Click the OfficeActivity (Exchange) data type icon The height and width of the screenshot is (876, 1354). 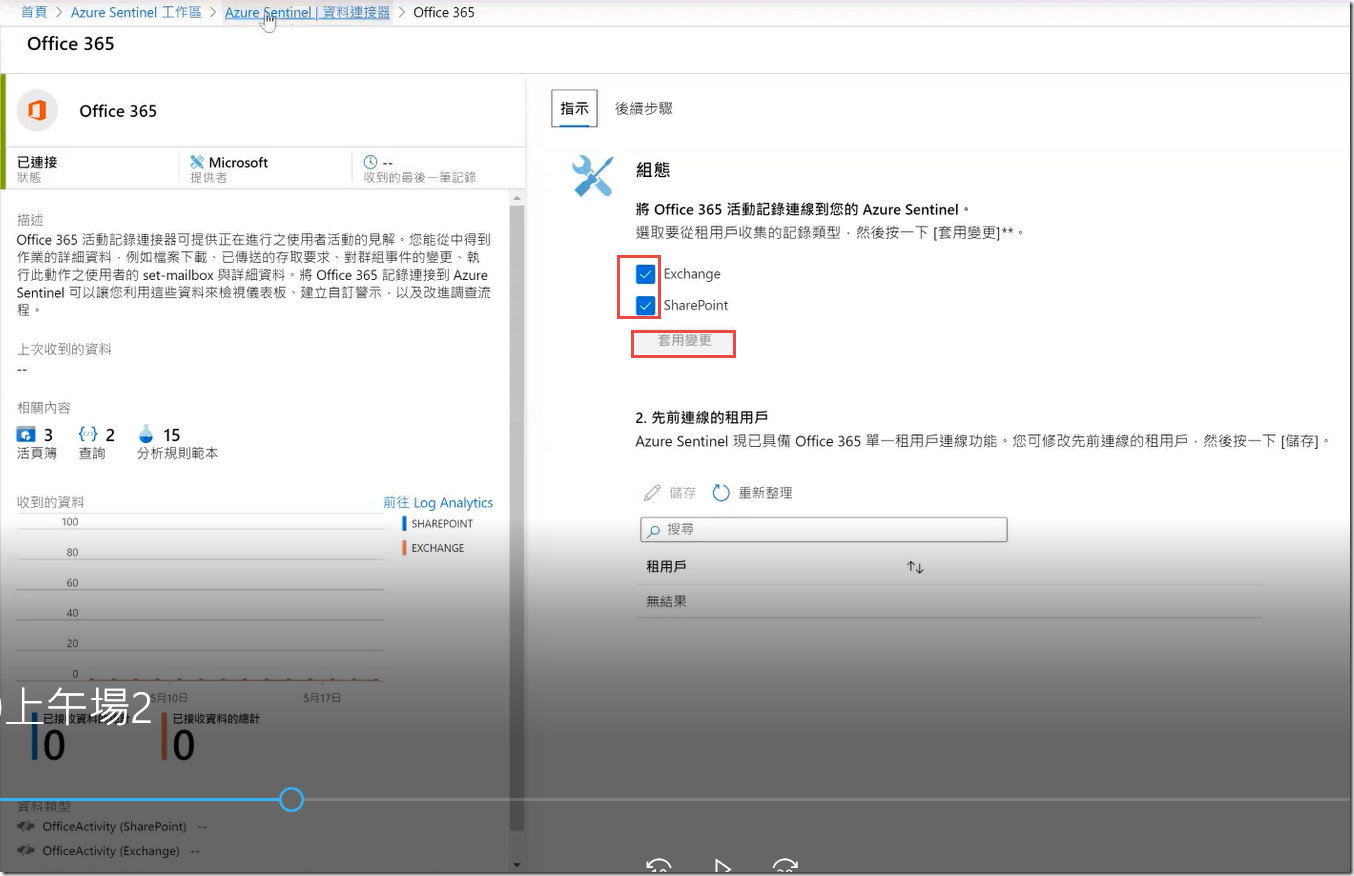coord(25,851)
